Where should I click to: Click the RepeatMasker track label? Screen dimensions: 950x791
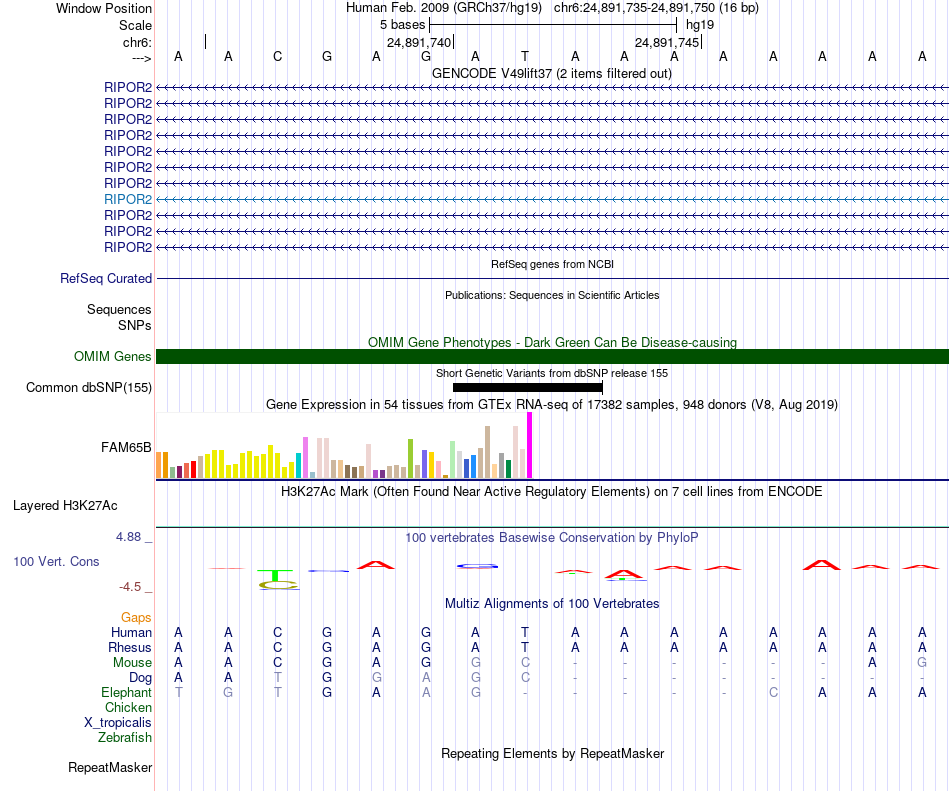tap(110, 767)
